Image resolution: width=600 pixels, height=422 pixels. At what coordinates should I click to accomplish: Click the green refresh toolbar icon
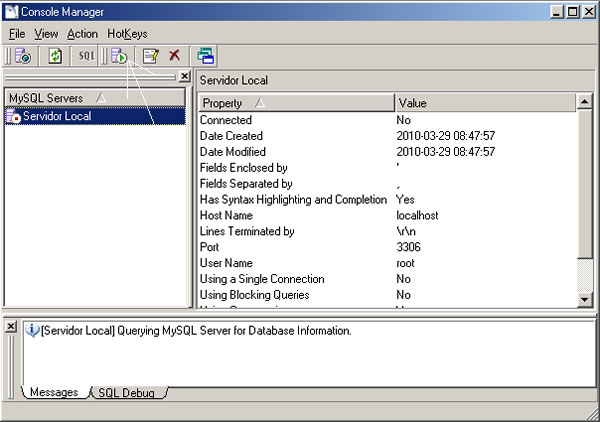click(55, 56)
